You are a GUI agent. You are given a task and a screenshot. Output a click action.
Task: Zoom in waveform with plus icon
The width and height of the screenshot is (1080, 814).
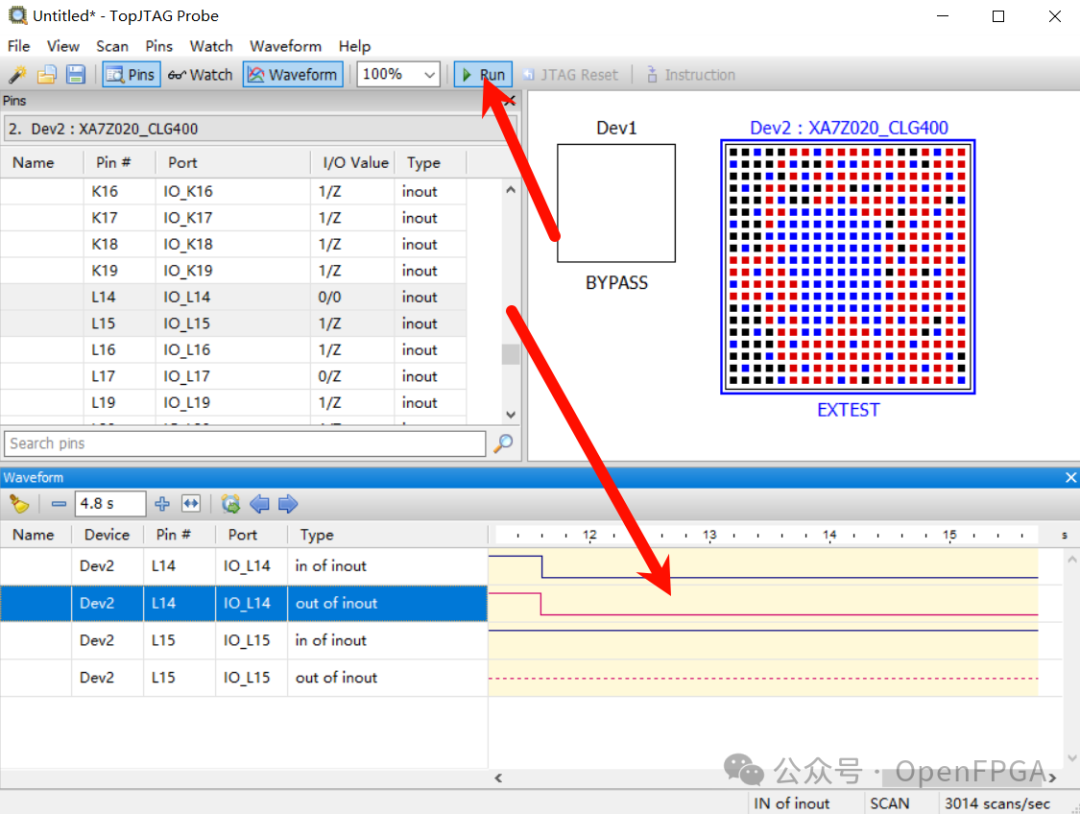point(162,504)
